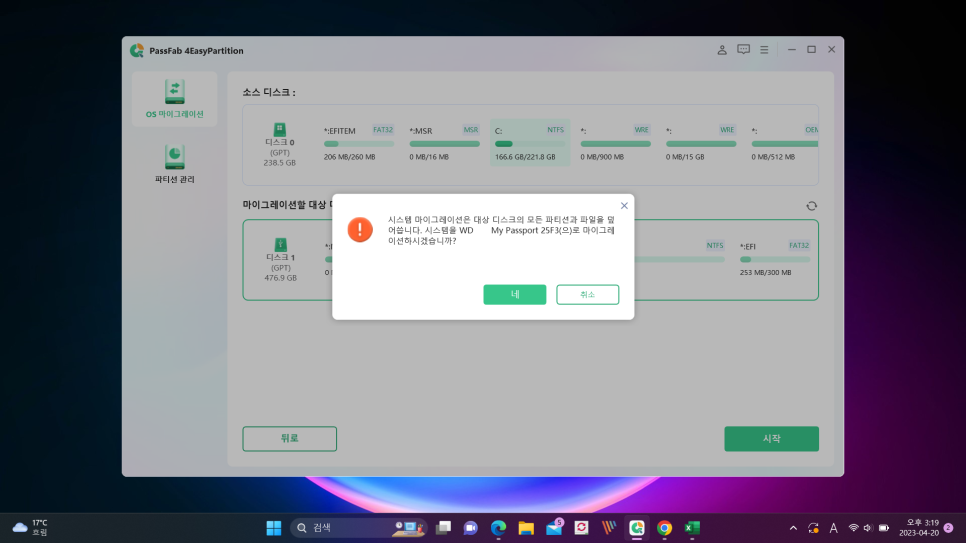Select the C: NTFS partition

pos(530,142)
